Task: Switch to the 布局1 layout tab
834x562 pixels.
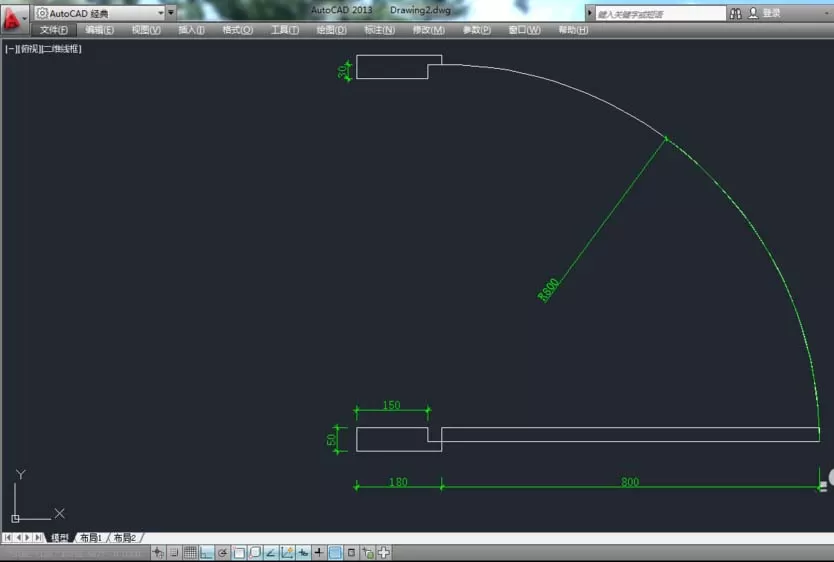Action: point(91,538)
